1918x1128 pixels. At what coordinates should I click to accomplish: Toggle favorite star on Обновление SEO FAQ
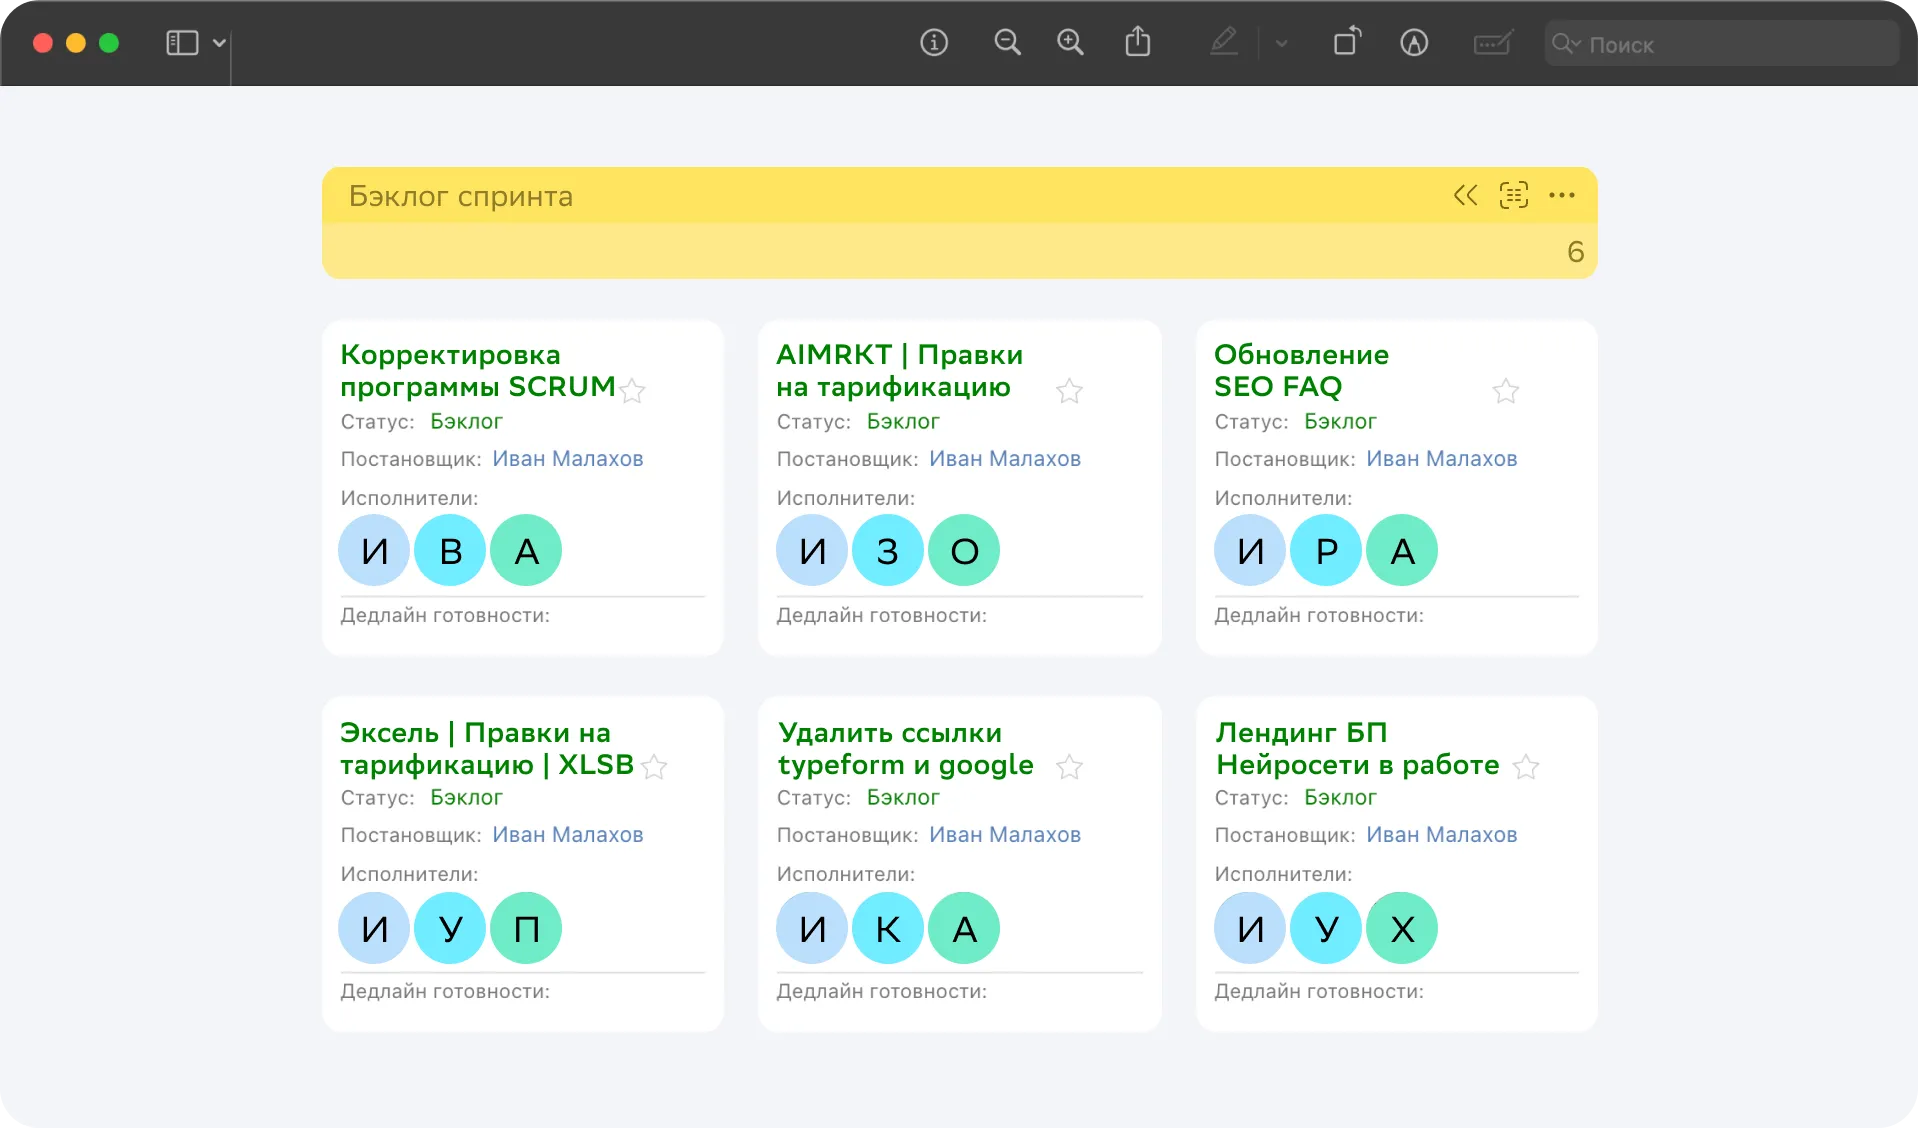[1505, 391]
